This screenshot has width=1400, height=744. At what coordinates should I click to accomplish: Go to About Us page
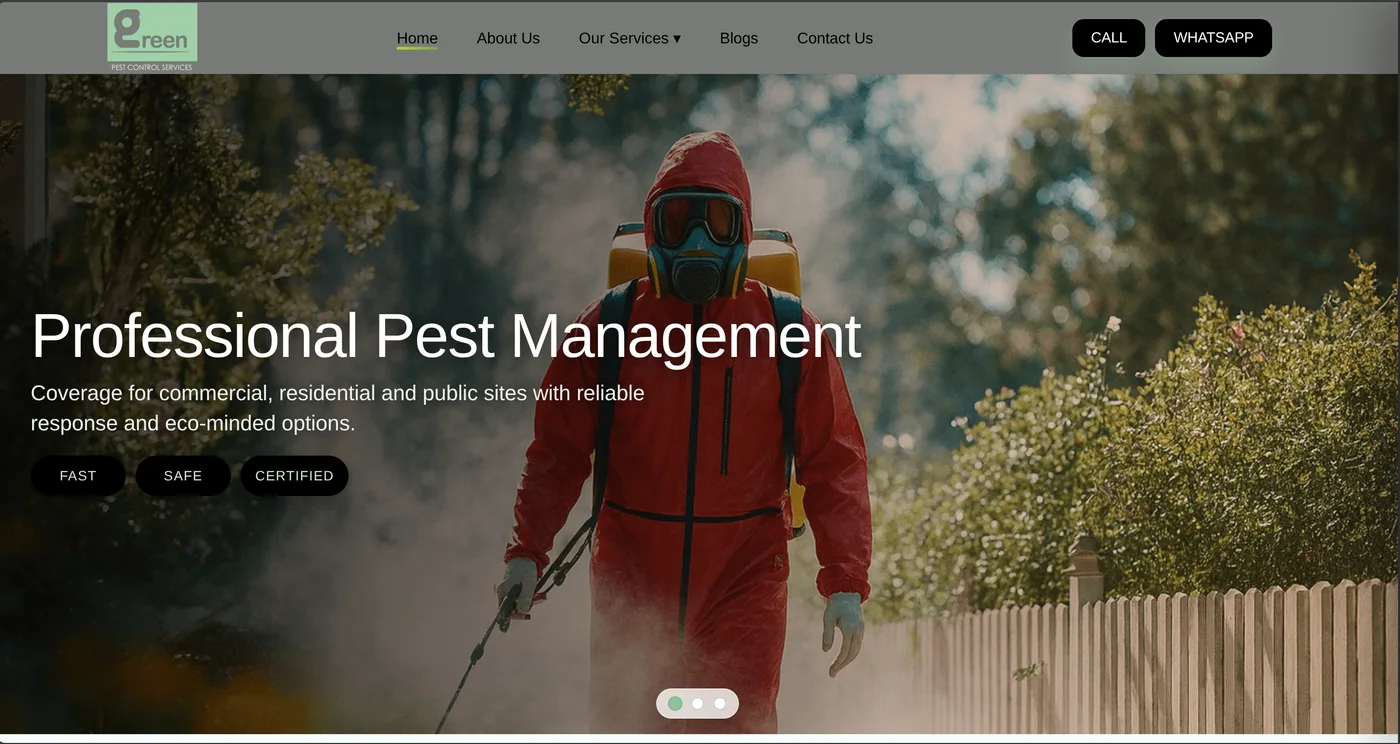tap(508, 38)
